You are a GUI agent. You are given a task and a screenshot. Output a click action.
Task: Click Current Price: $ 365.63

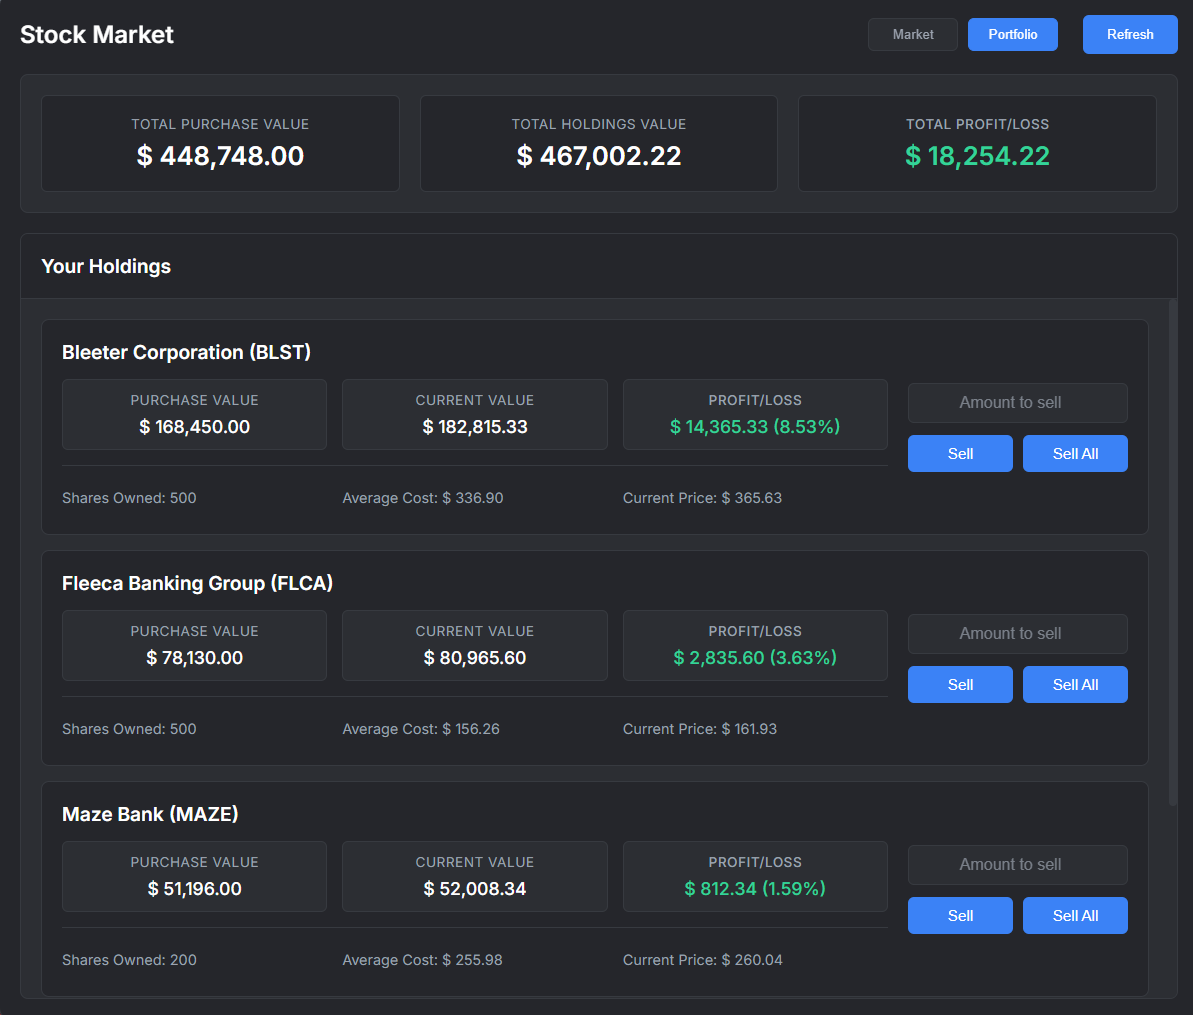[x=702, y=498]
